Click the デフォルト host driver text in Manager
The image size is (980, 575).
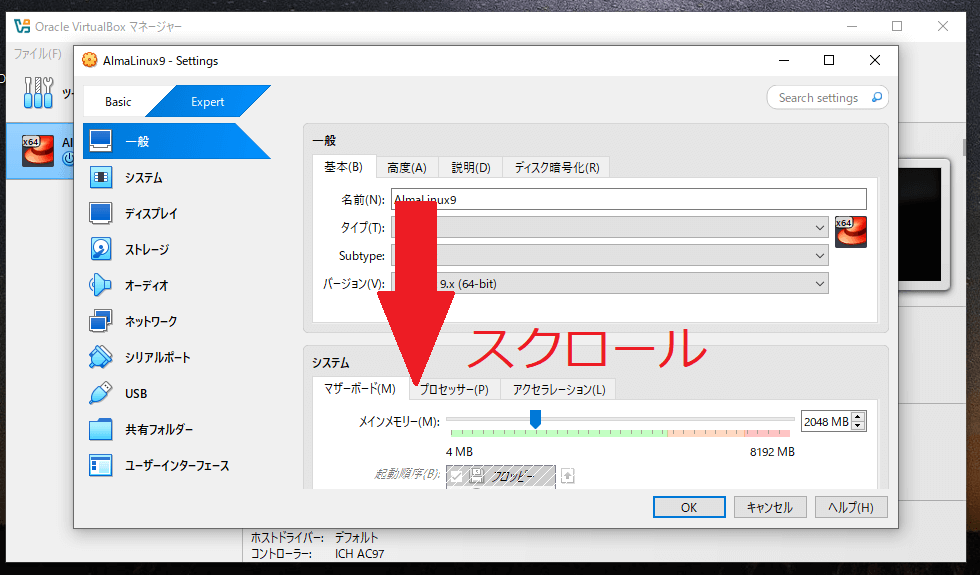356,538
